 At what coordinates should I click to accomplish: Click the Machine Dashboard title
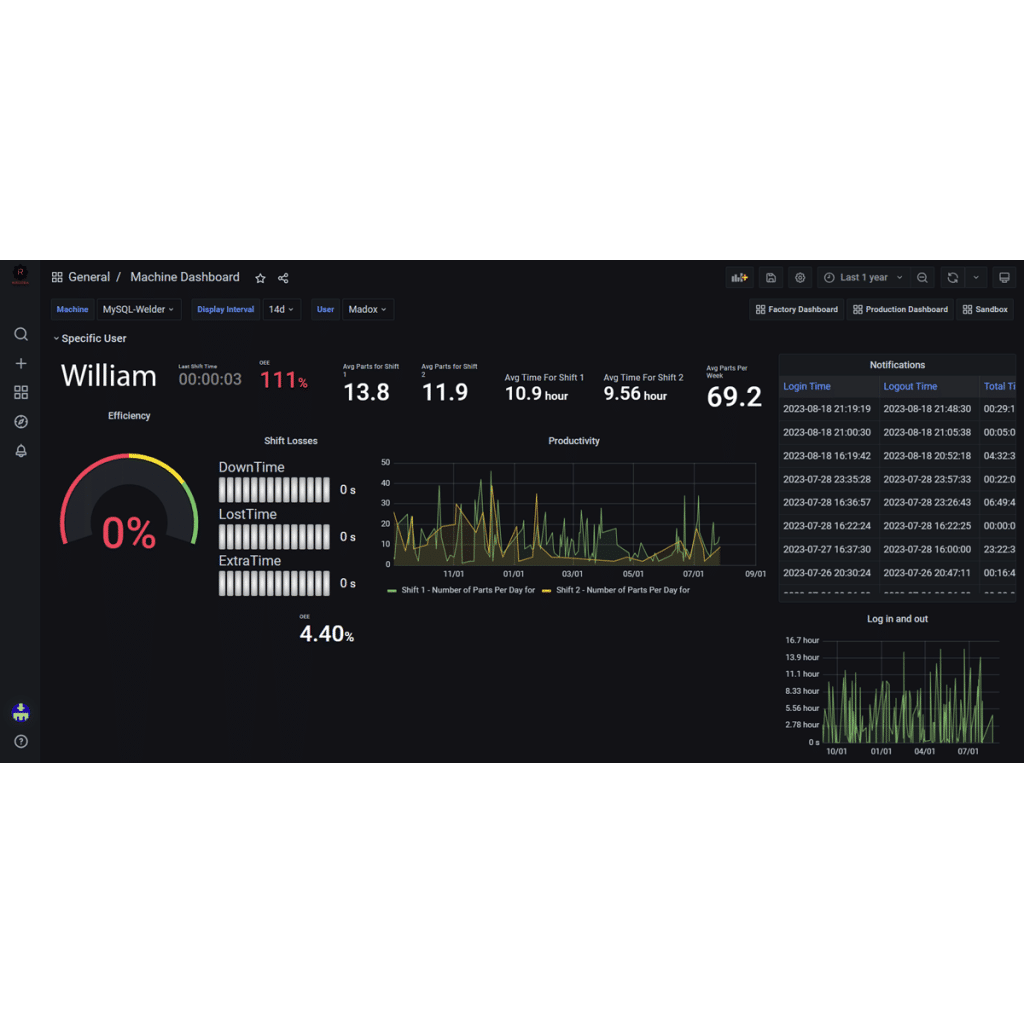tap(185, 278)
